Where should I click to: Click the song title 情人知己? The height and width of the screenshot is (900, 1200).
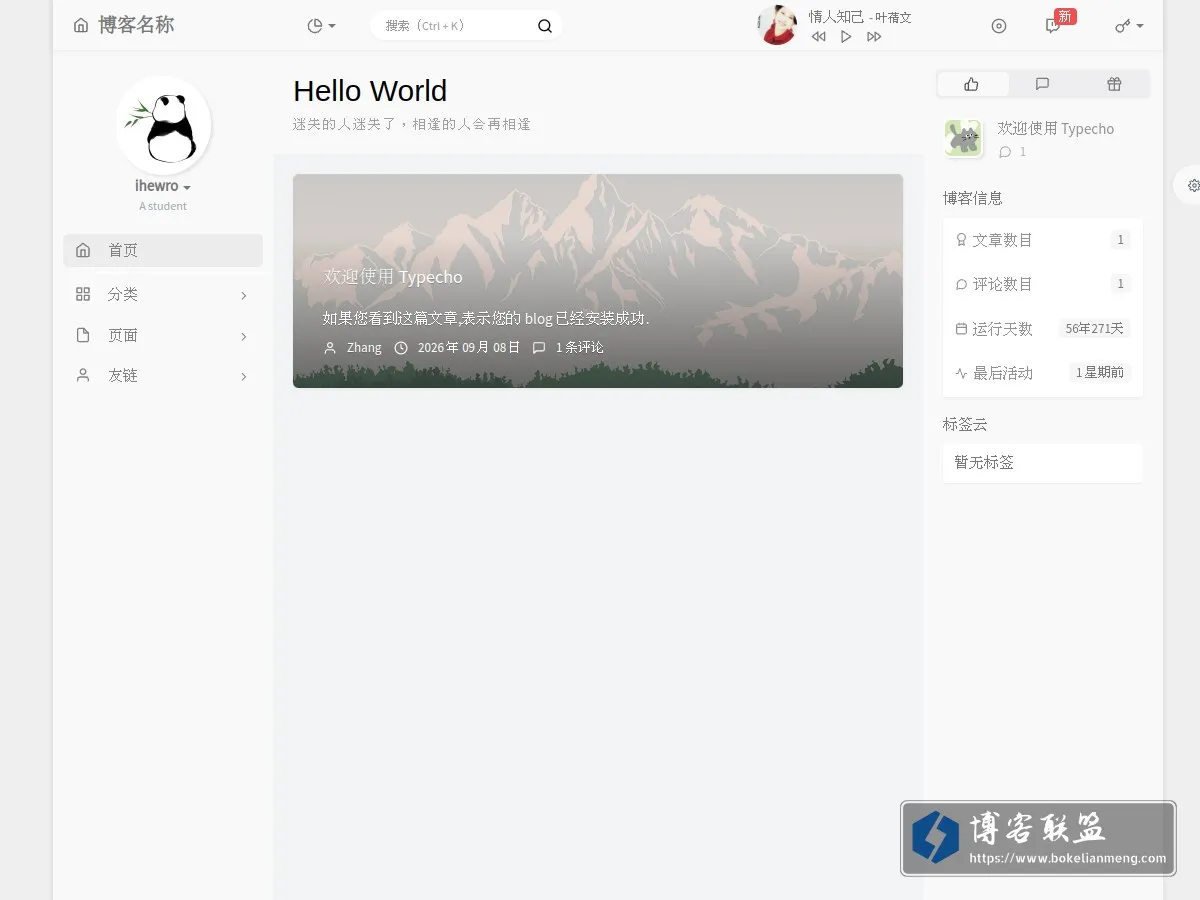(836, 16)
